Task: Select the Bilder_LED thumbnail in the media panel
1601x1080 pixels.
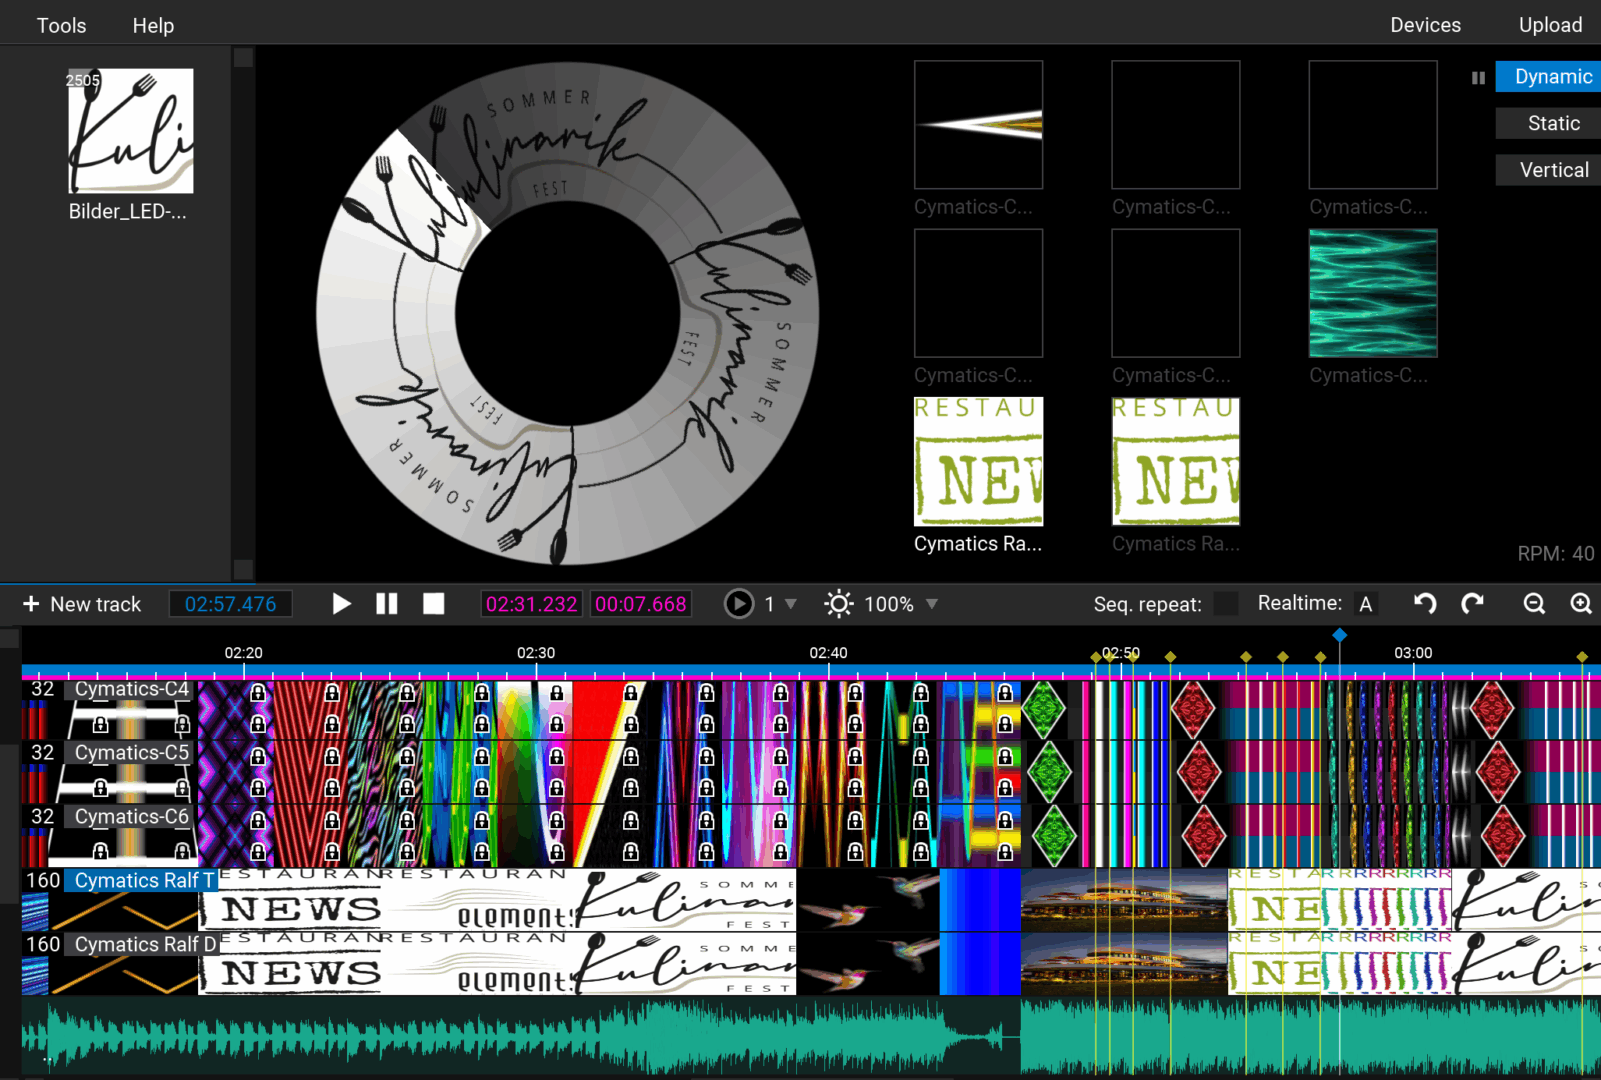Action: pos(130,131)
